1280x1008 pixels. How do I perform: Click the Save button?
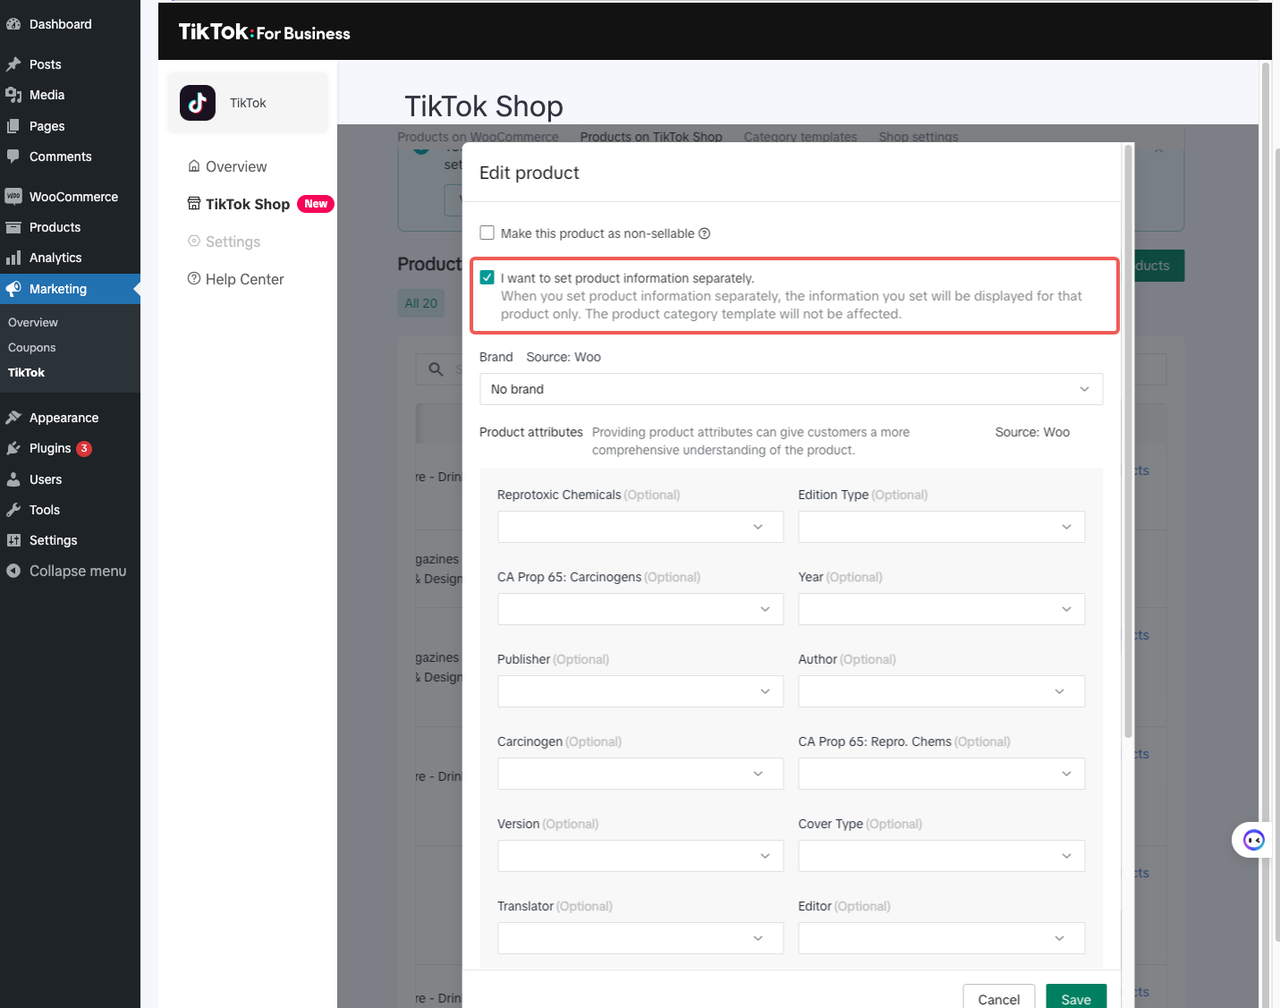[x=1075, y=998]
